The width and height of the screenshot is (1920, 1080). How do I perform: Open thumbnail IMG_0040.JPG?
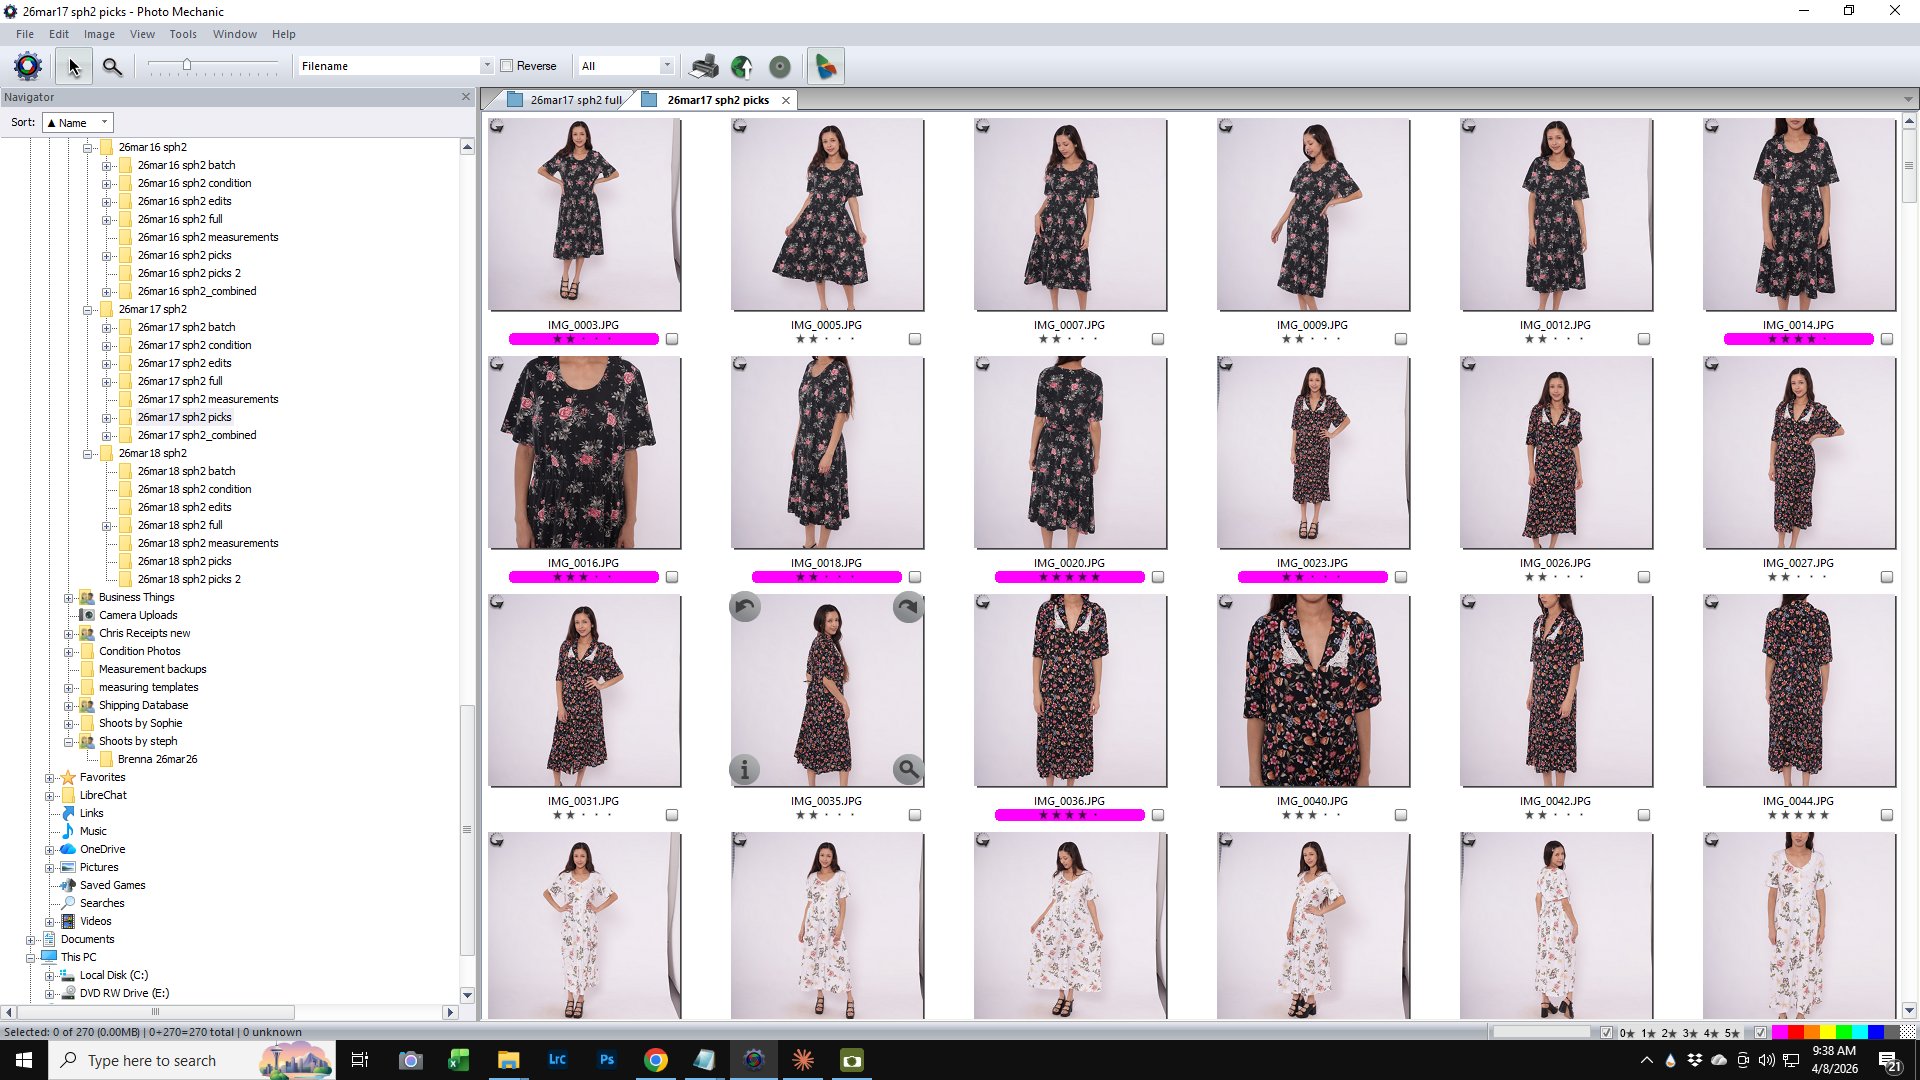tap(1313, 690)
